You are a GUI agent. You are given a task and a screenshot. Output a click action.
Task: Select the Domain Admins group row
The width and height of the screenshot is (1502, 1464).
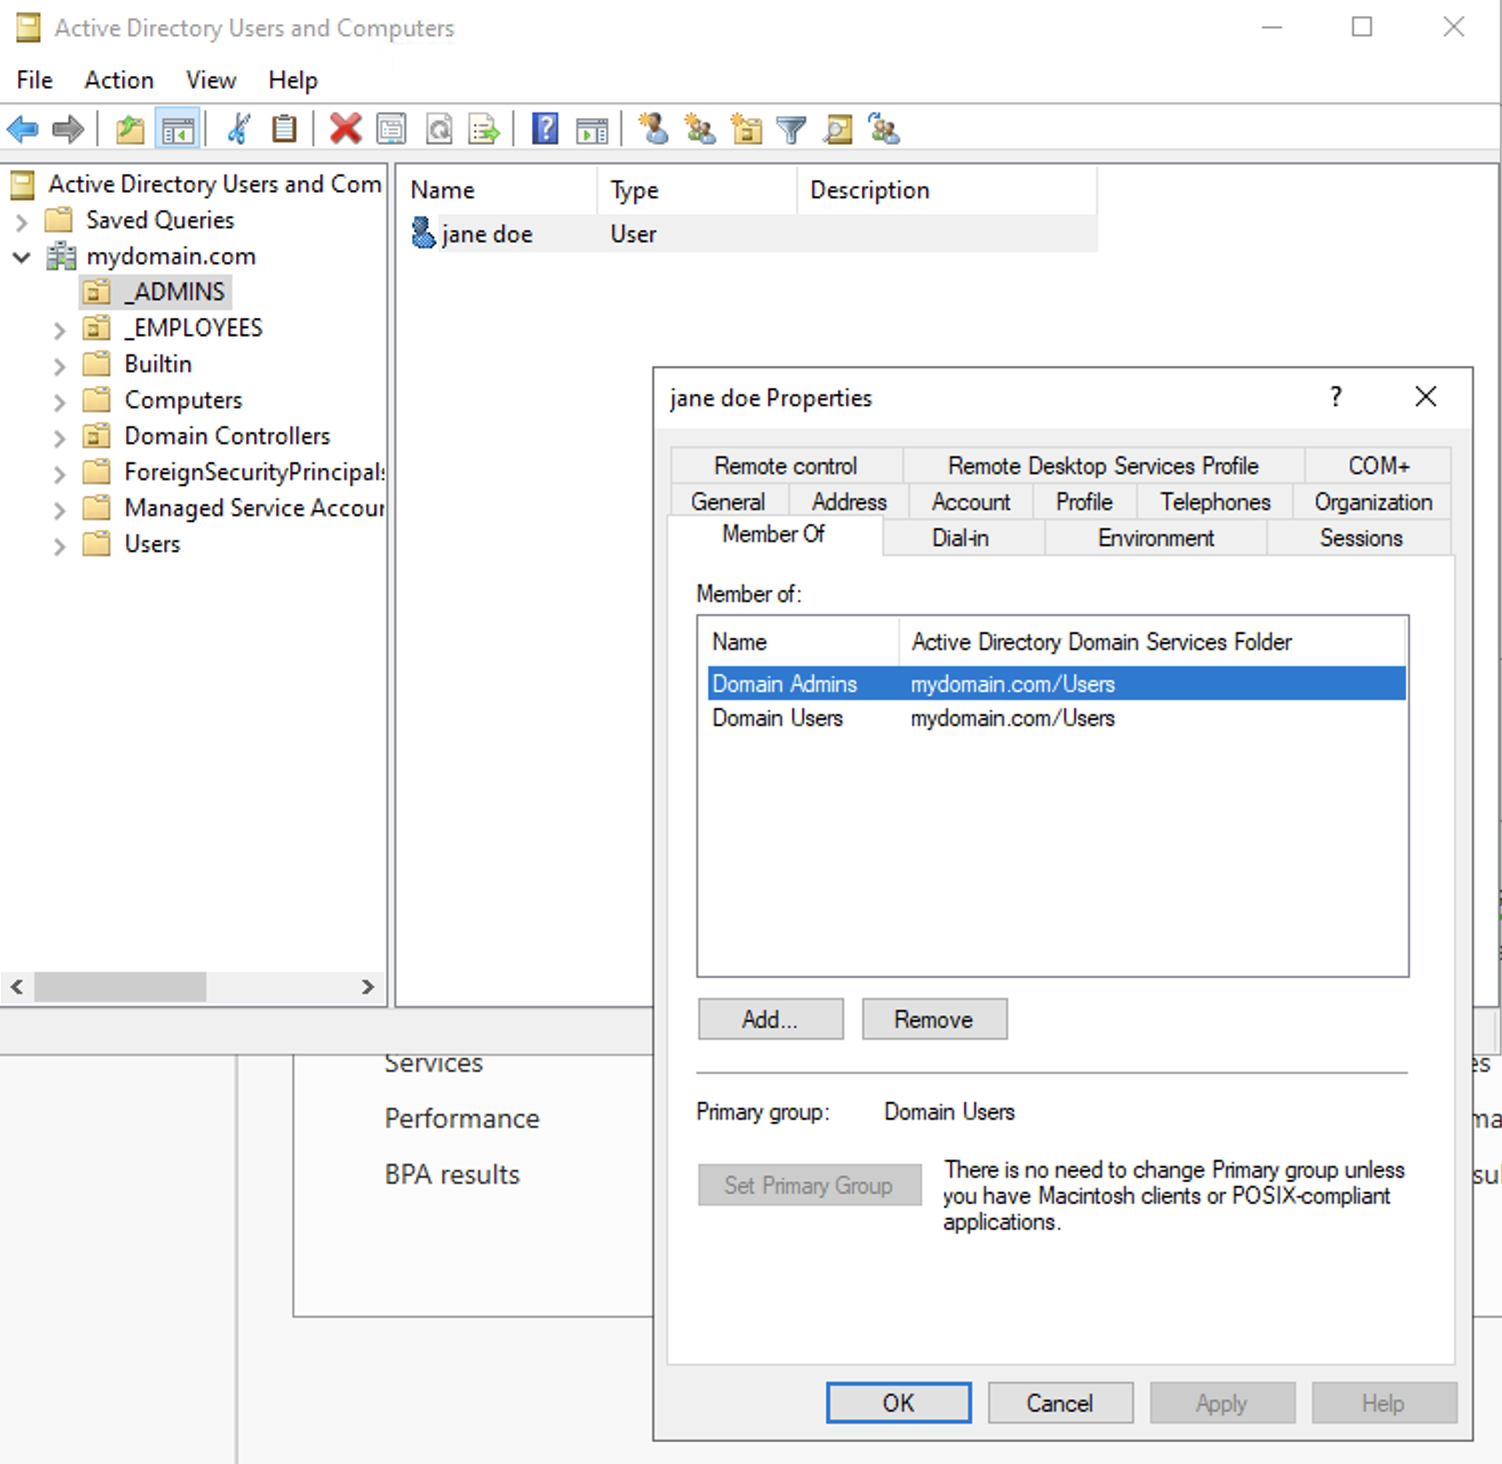[x=1056, y=684]
